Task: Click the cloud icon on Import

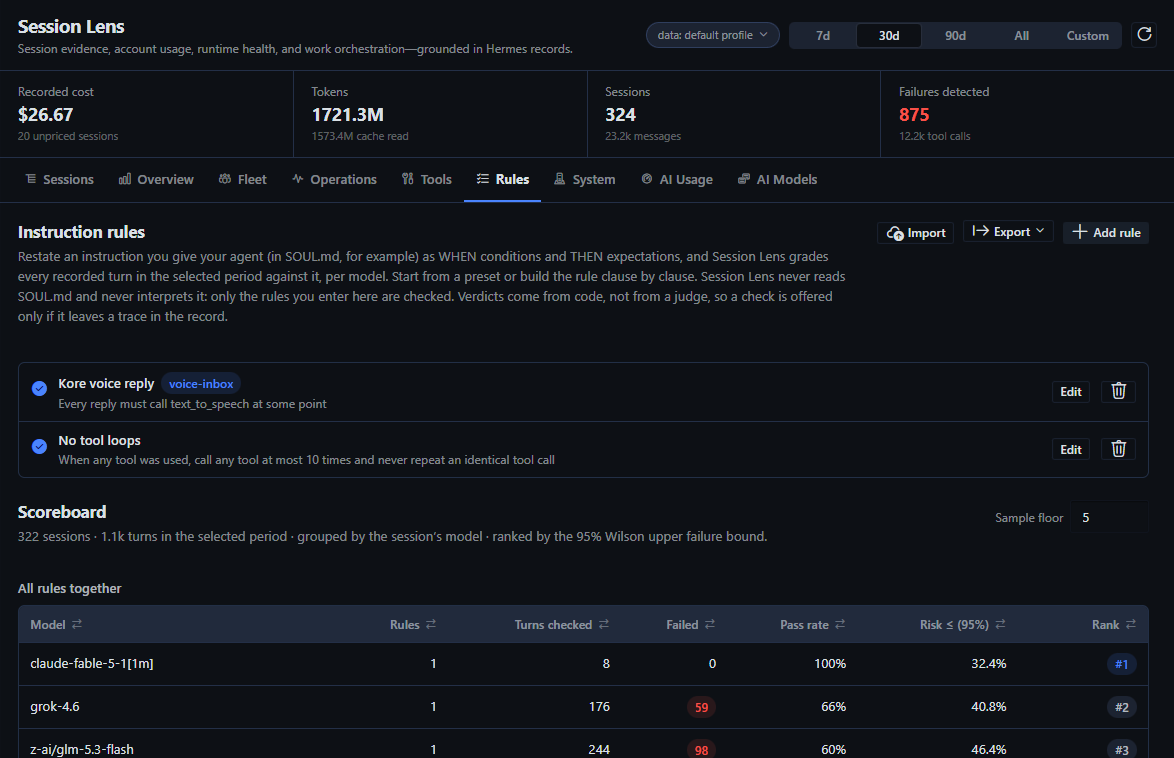Action: (x=895, y=233)
